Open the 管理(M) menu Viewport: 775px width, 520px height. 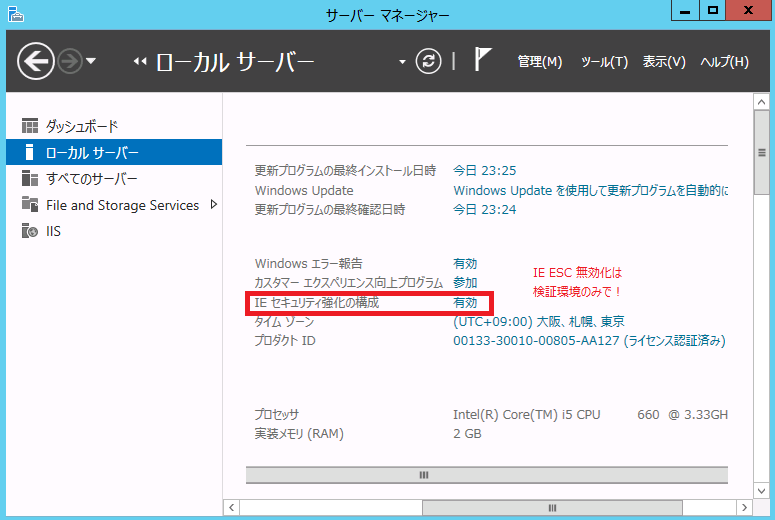pyautogui.click(x=539, y=62)
